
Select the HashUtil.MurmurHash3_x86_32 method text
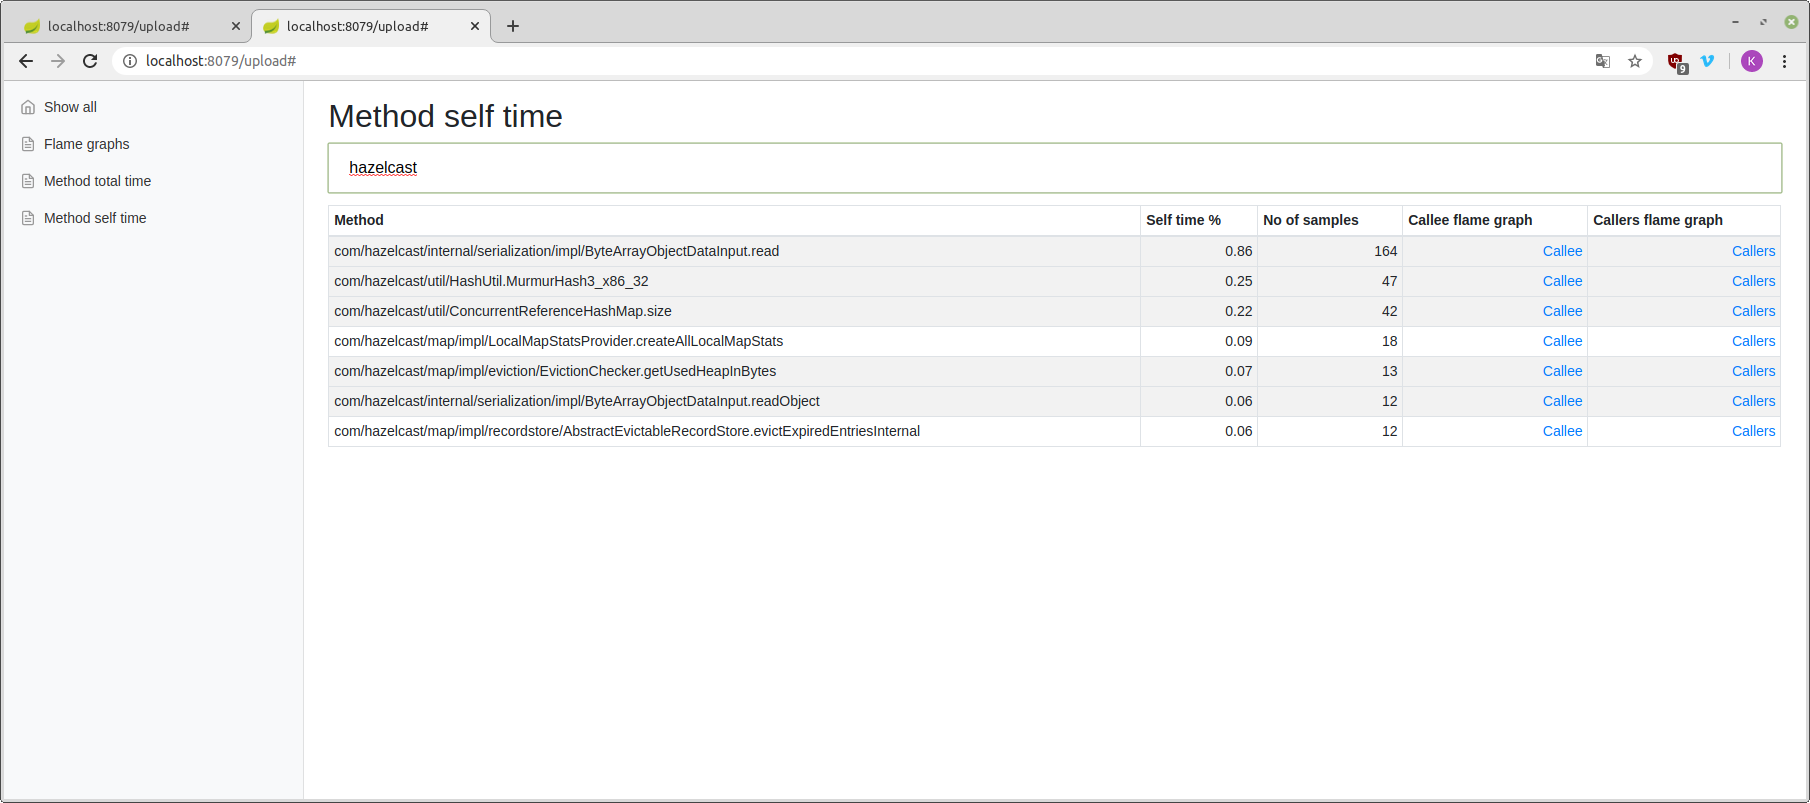(x=491, y=281)
